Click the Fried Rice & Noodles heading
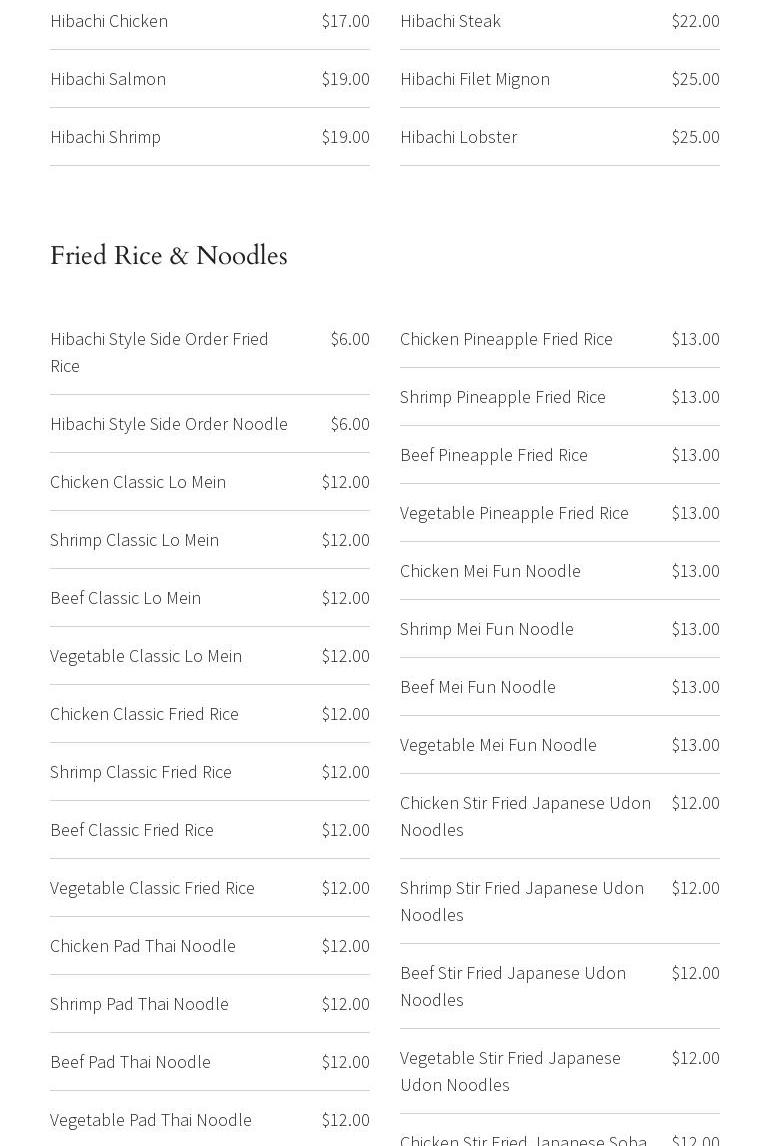770x1146 pixels. click(169, 256)
